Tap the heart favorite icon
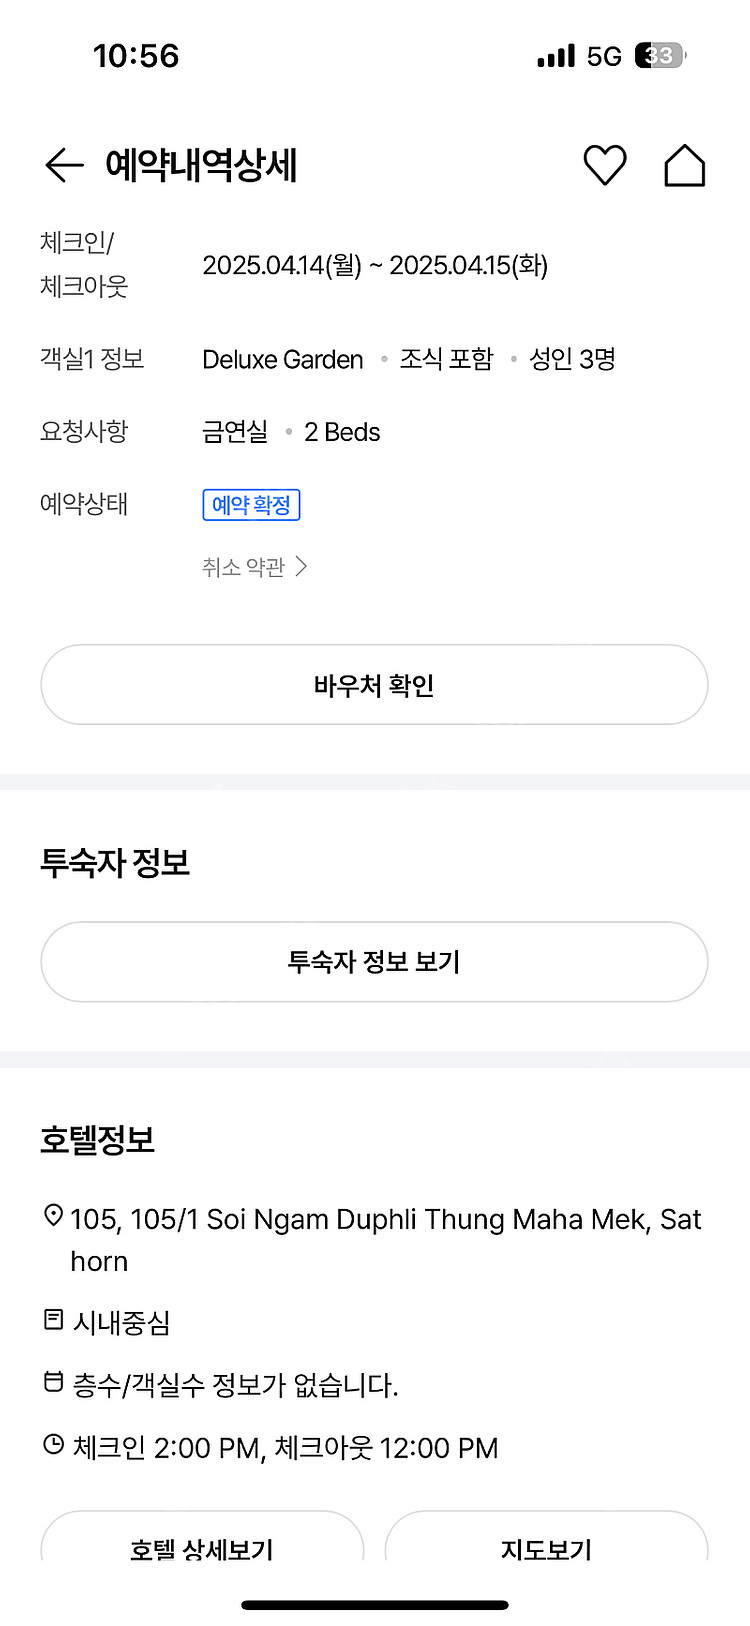The width and height of the screenshot is (750, 1626). pos(605,165)
